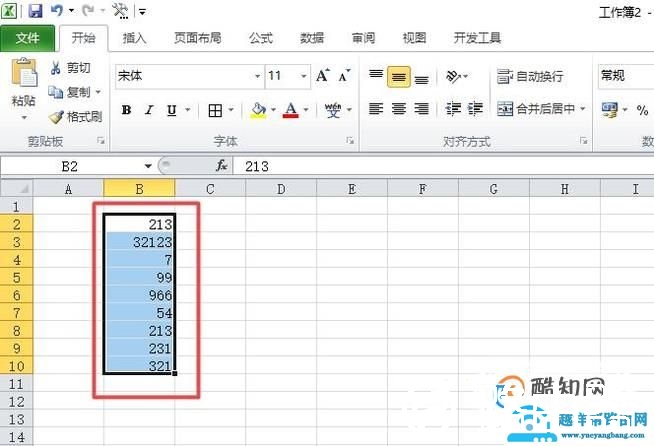The width and height of the screenshot is (654, 446).
Task: Click the 剪切 (Cut) button
Action: pyautogui.click(x=70, y=68)
